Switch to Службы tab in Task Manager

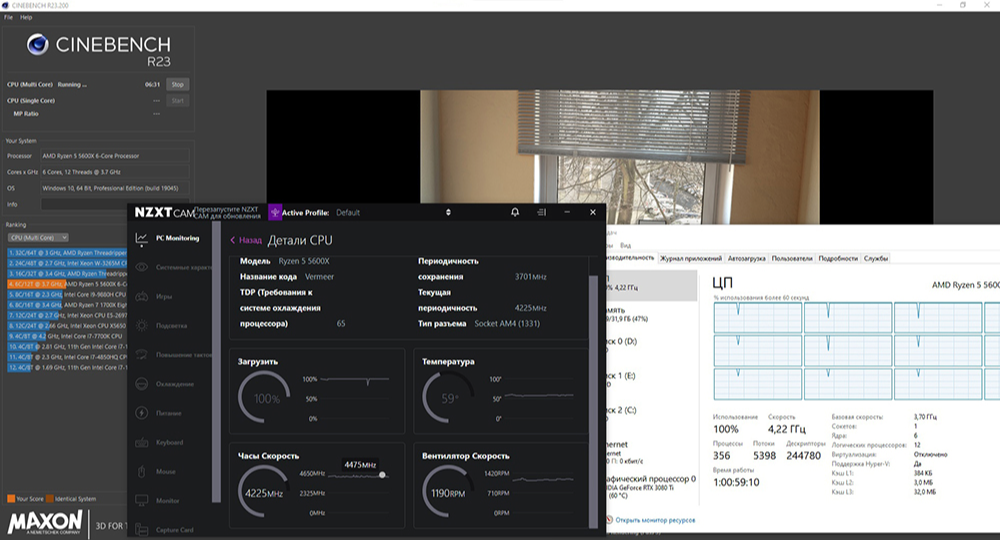tap(876, 258)
